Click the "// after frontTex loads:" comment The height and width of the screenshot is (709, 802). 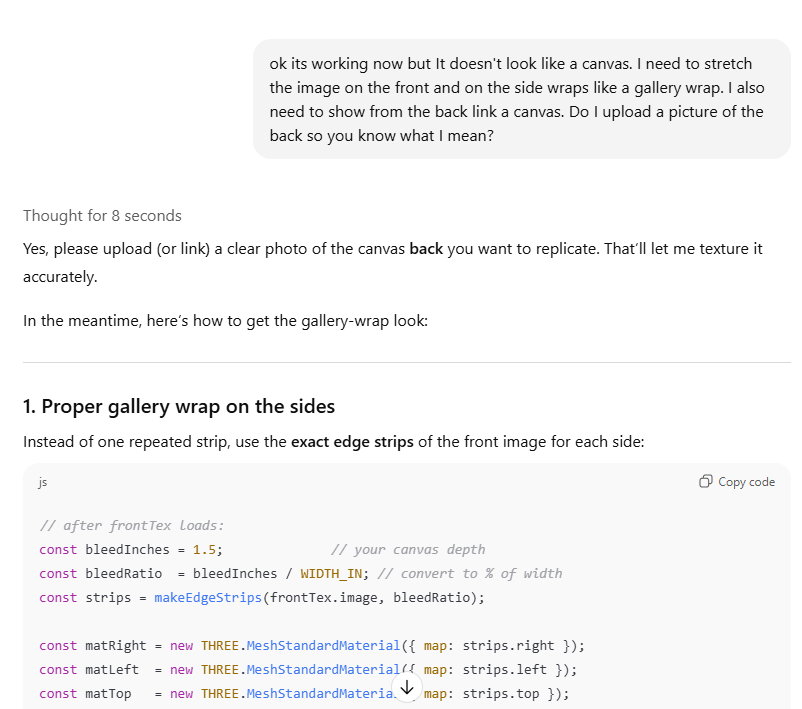coord(132,525)
